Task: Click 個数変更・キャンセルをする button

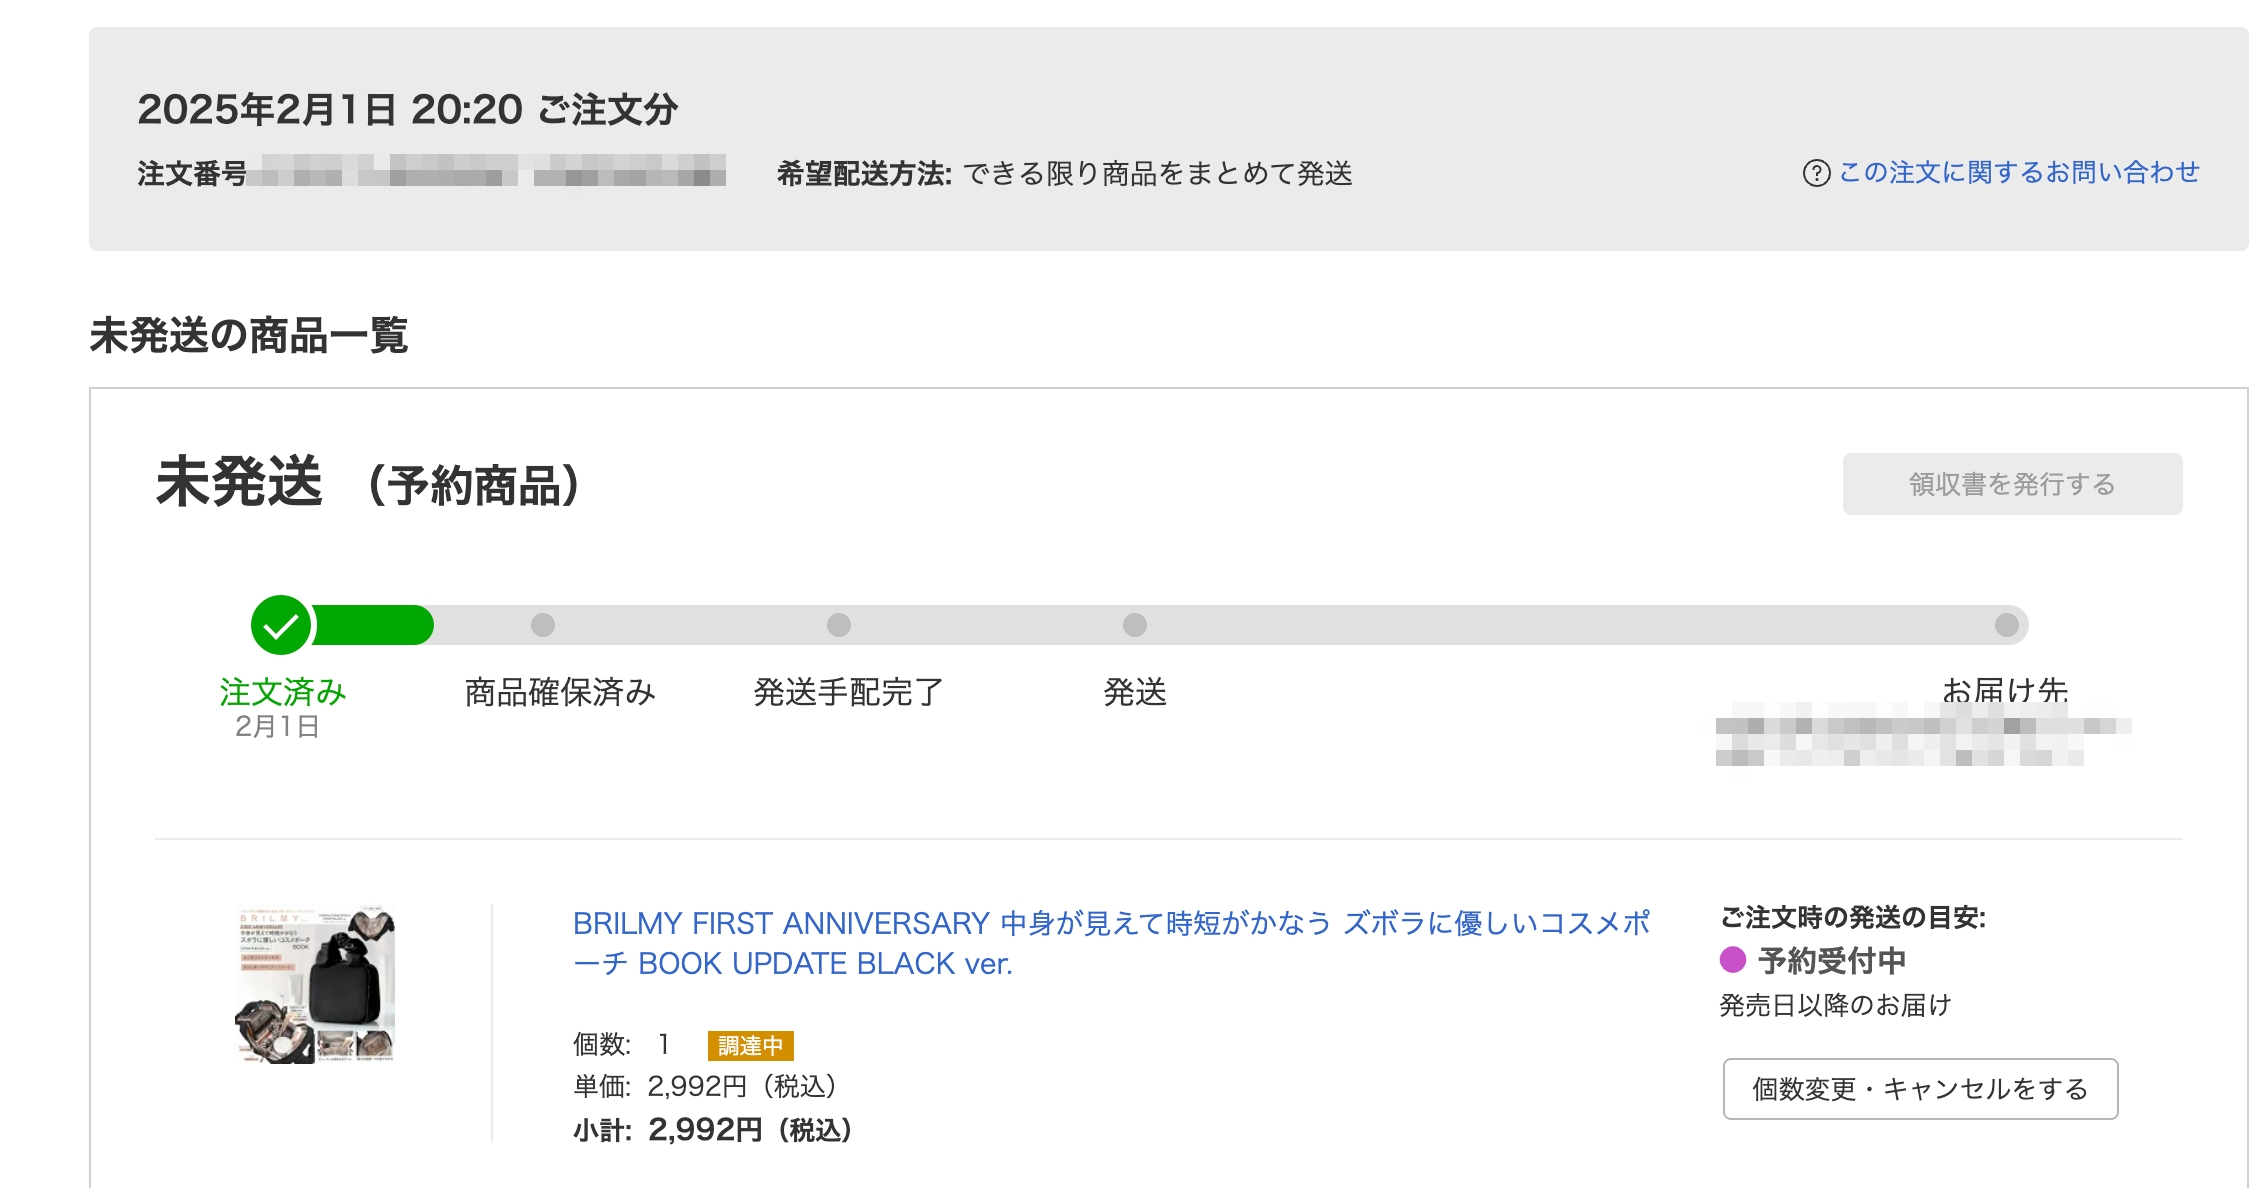Action: [x=1920, y=1089]
